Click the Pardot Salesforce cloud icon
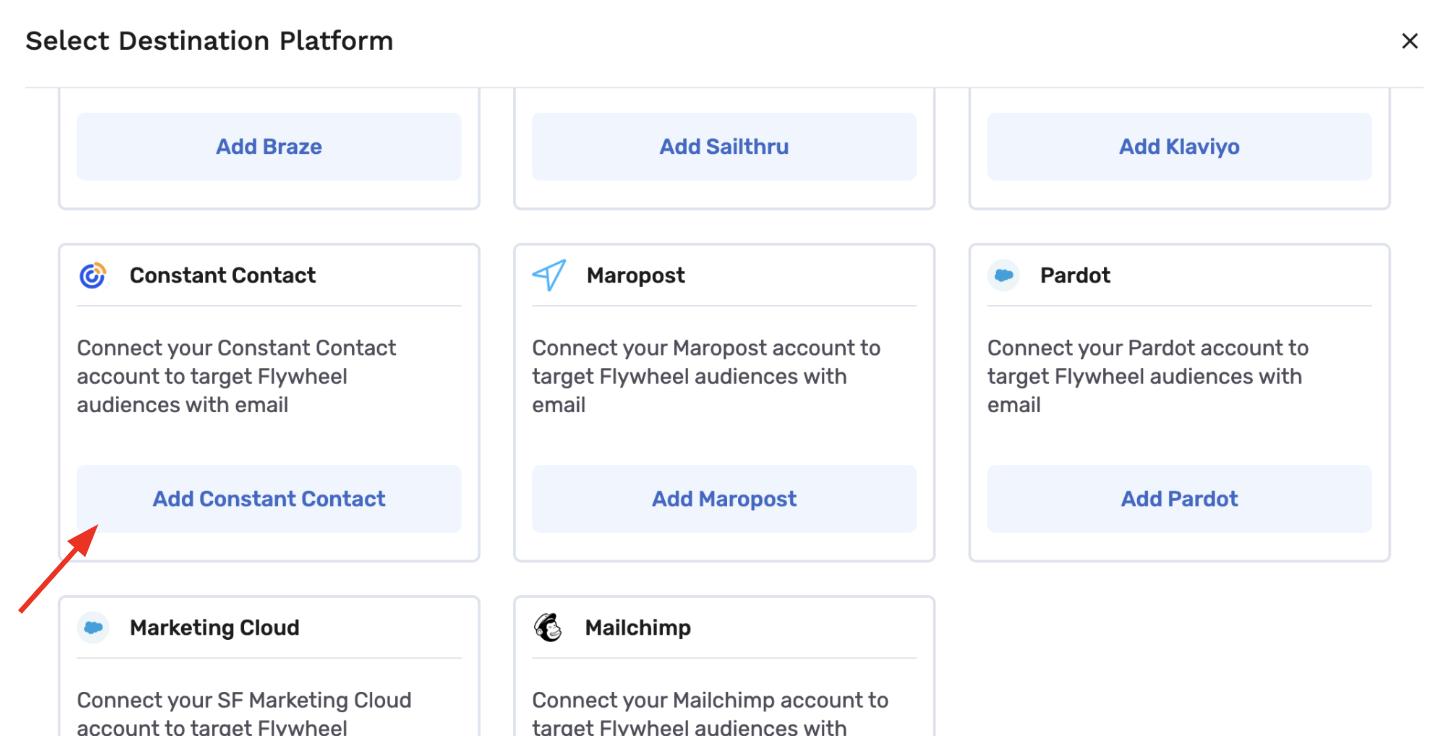This screenshot has height=736, width=1452. (x=1003, y=275)
